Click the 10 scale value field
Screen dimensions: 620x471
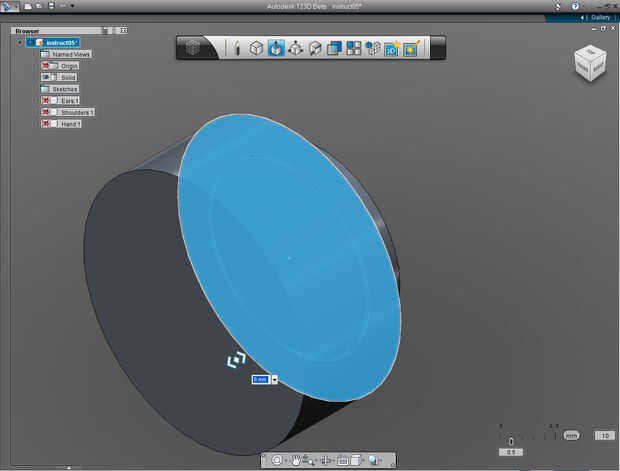605,435
